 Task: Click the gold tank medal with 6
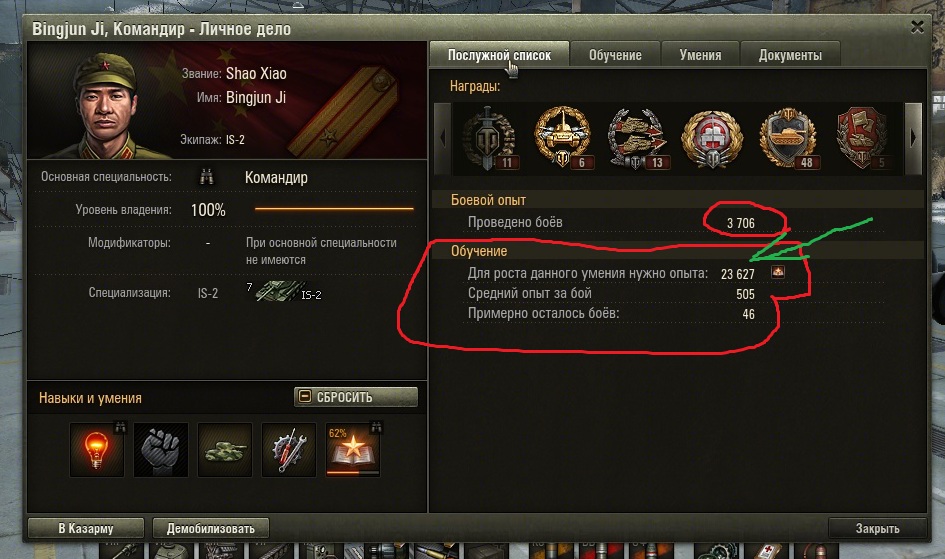[x=563, y=138]
